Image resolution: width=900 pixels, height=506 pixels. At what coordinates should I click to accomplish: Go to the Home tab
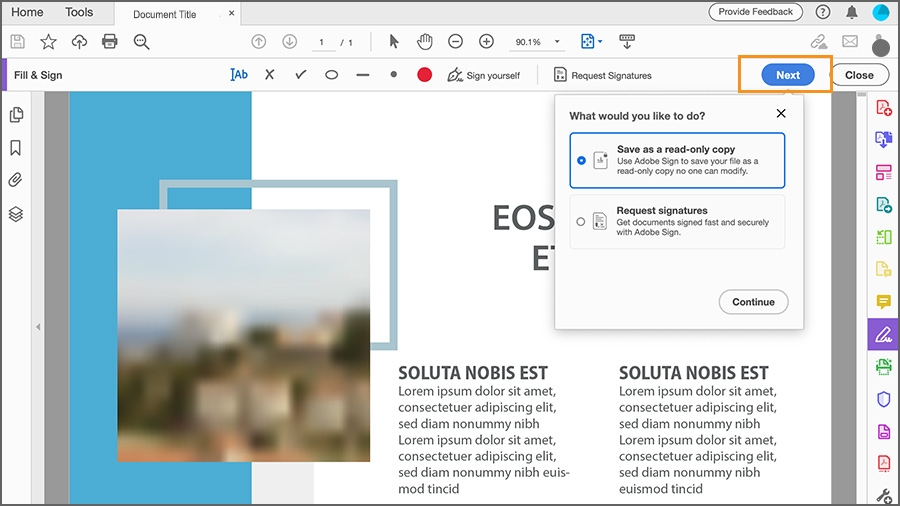(27, 12)
